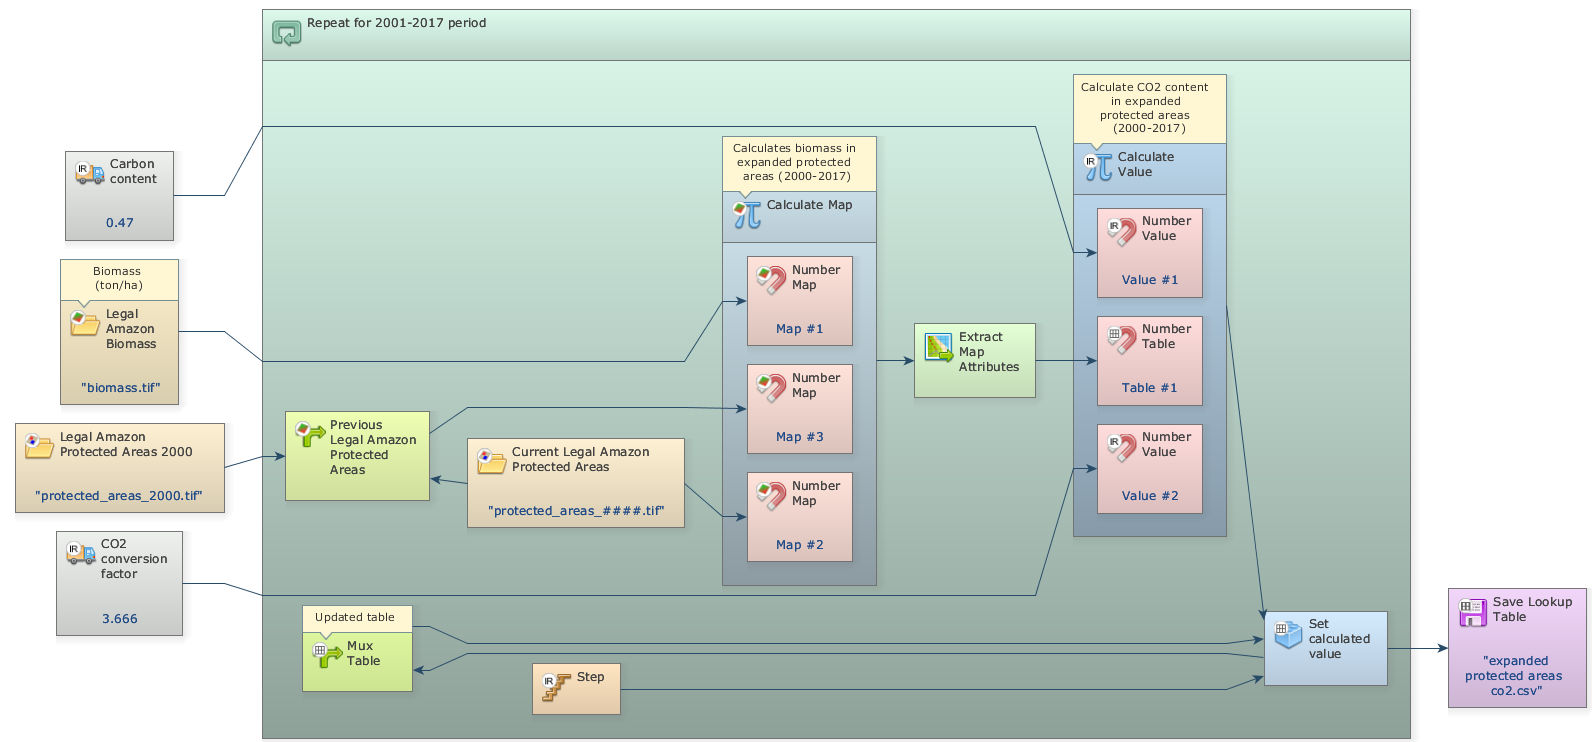
Task: Click the Carbon content truck icon
Action: pyautogui.click(x=89, y=173)
